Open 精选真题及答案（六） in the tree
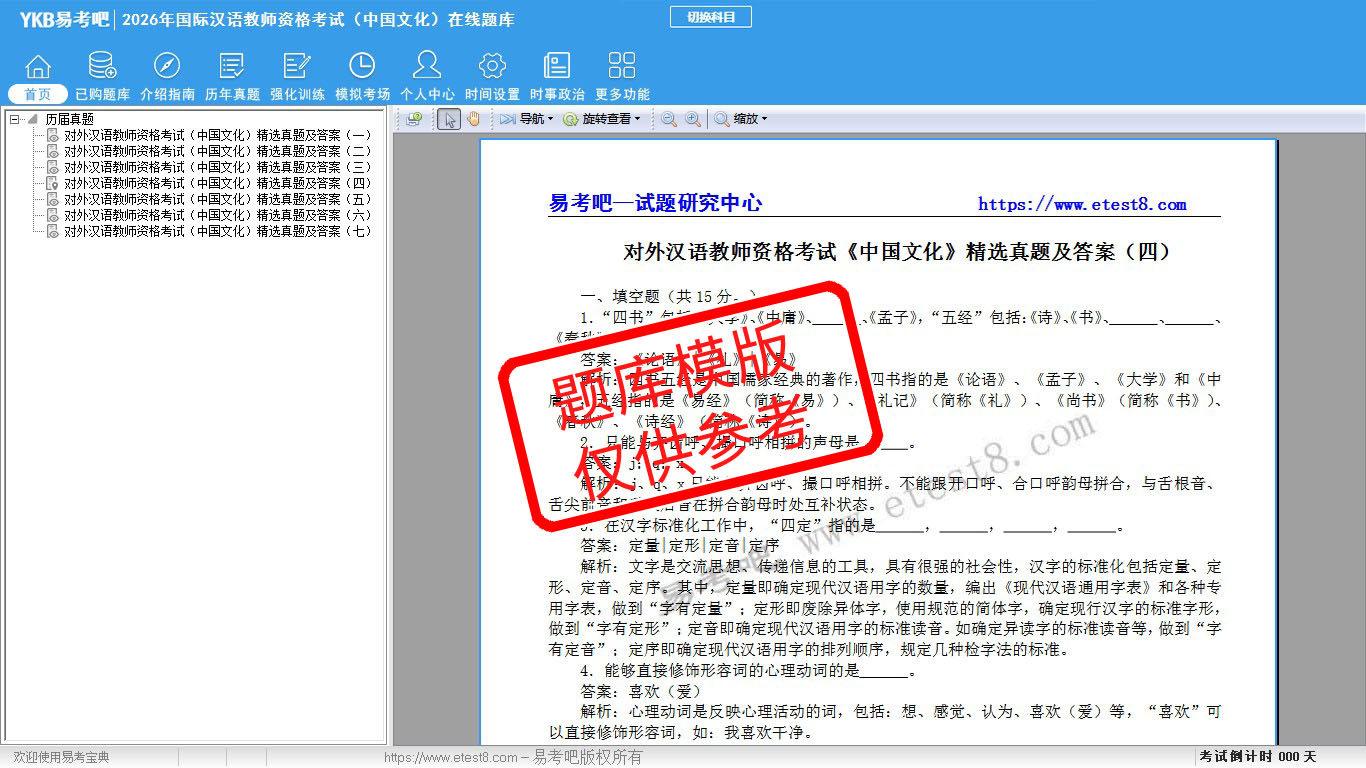 coord(217,215)
